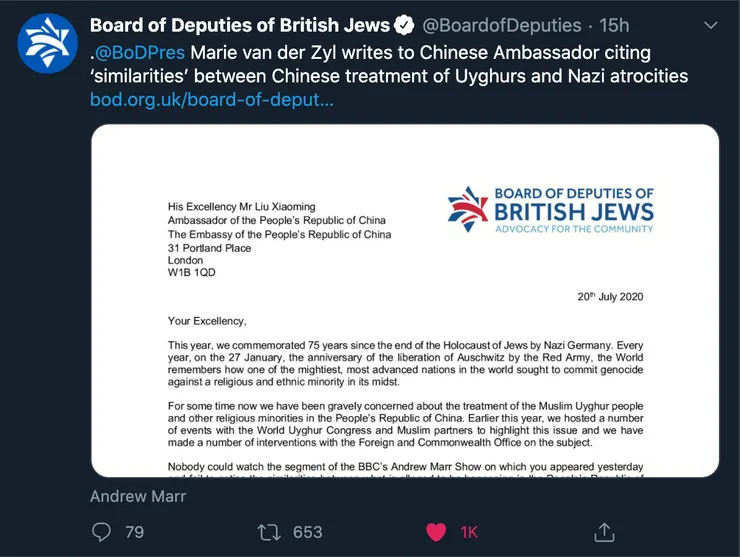The height and width of the screenshot is (557, 740).
Task: Click the Board of Deputies profile avatar
Action: (47, 44)
